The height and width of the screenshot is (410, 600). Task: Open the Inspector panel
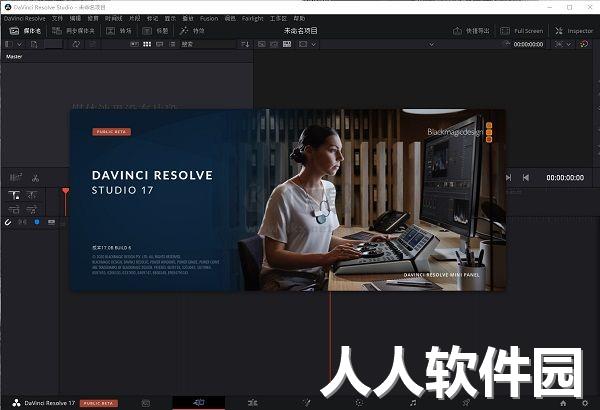(574, 31)
